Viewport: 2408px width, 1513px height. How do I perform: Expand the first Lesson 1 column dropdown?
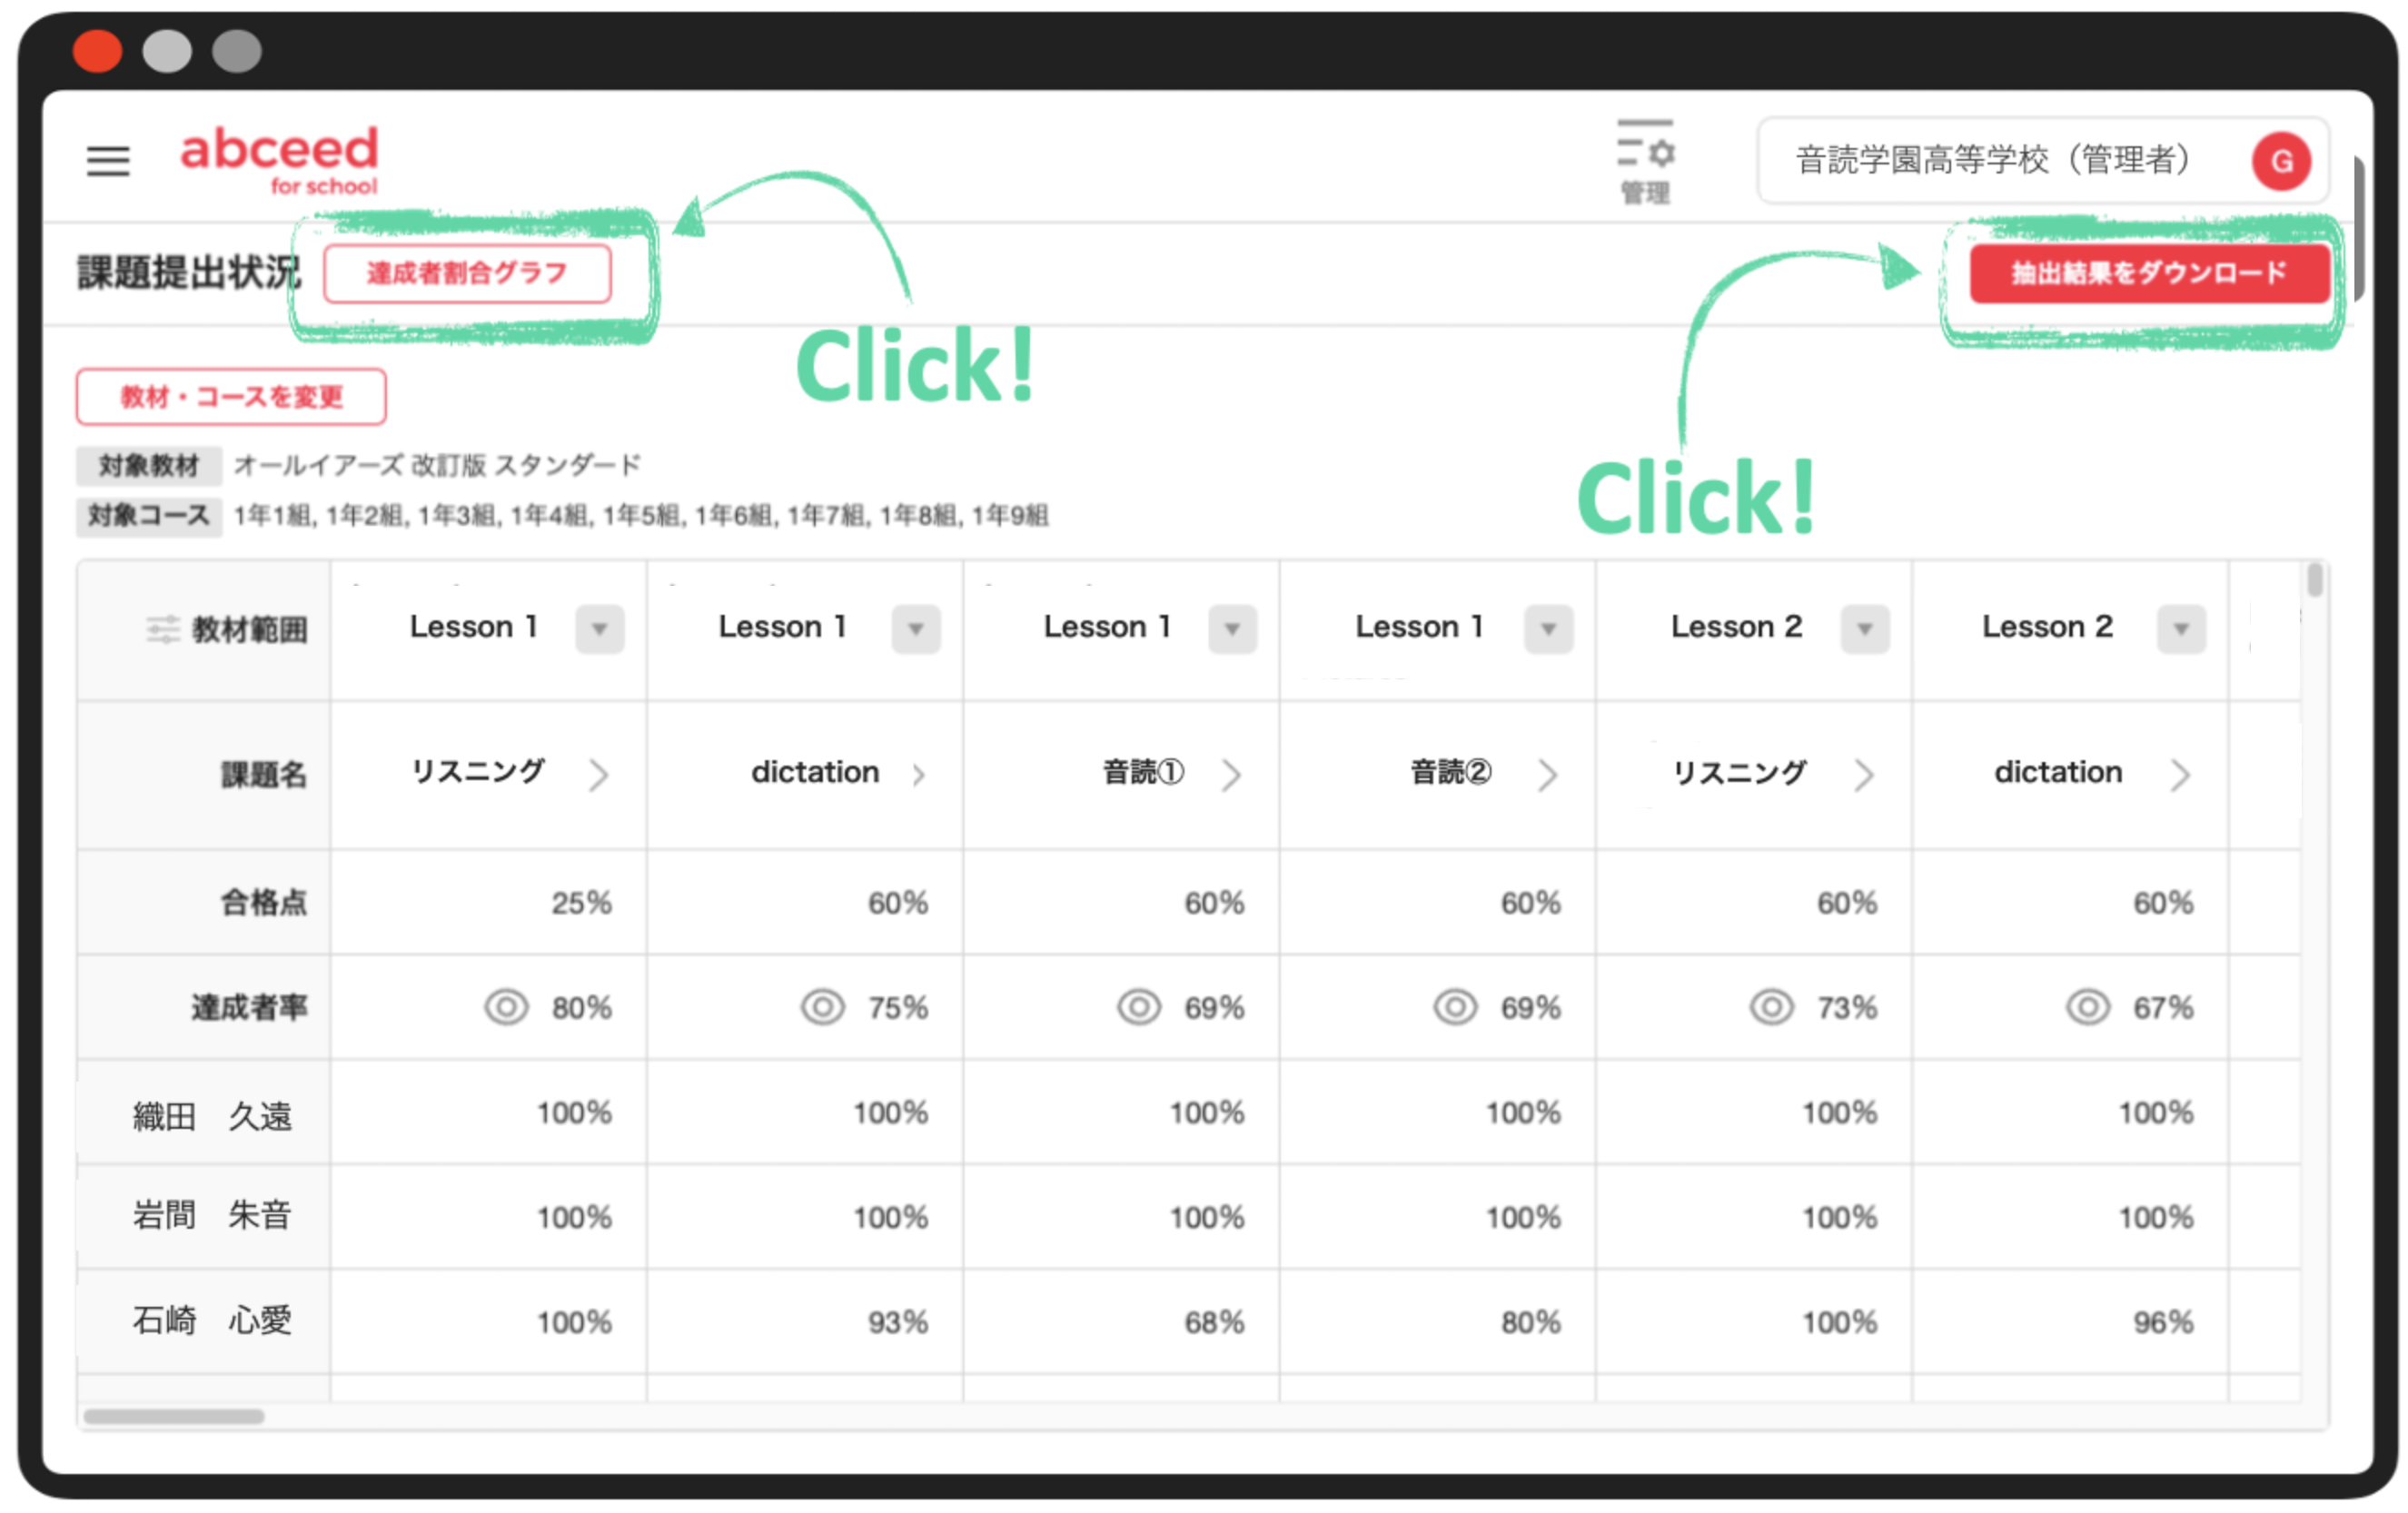[599, 629]
